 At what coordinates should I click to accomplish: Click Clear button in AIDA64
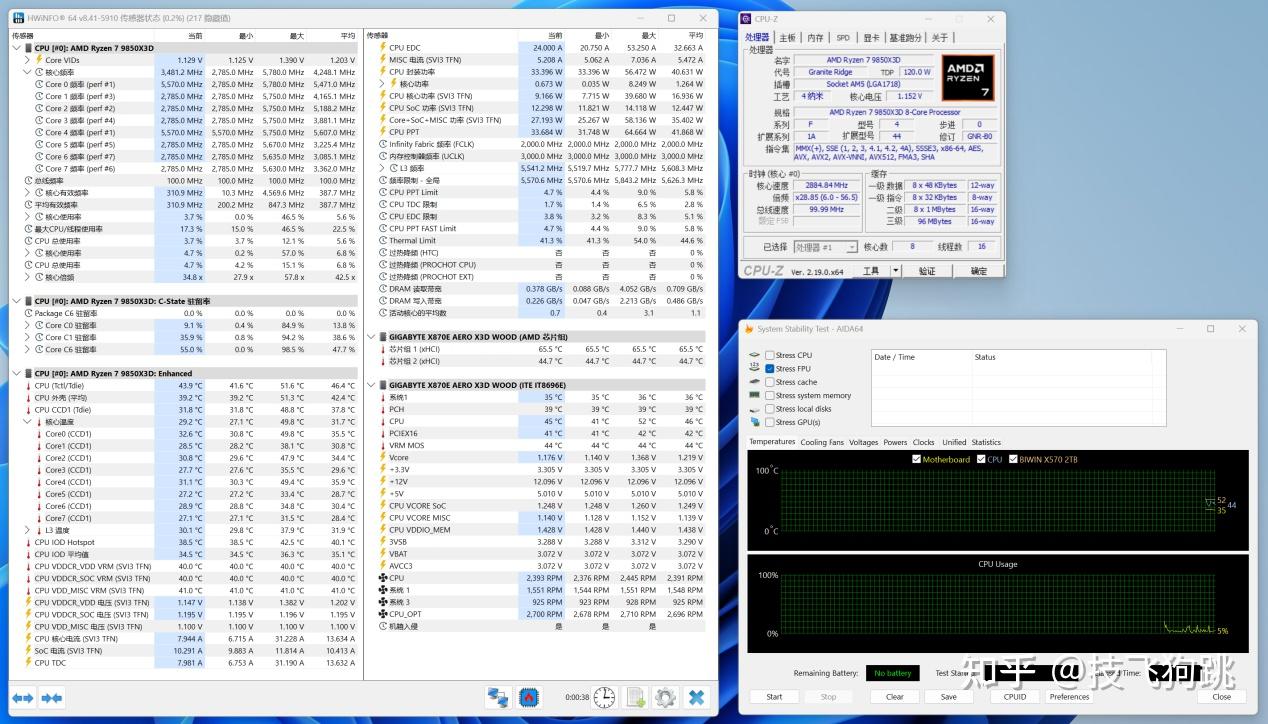pyautogui.click(x=895, y=697)
